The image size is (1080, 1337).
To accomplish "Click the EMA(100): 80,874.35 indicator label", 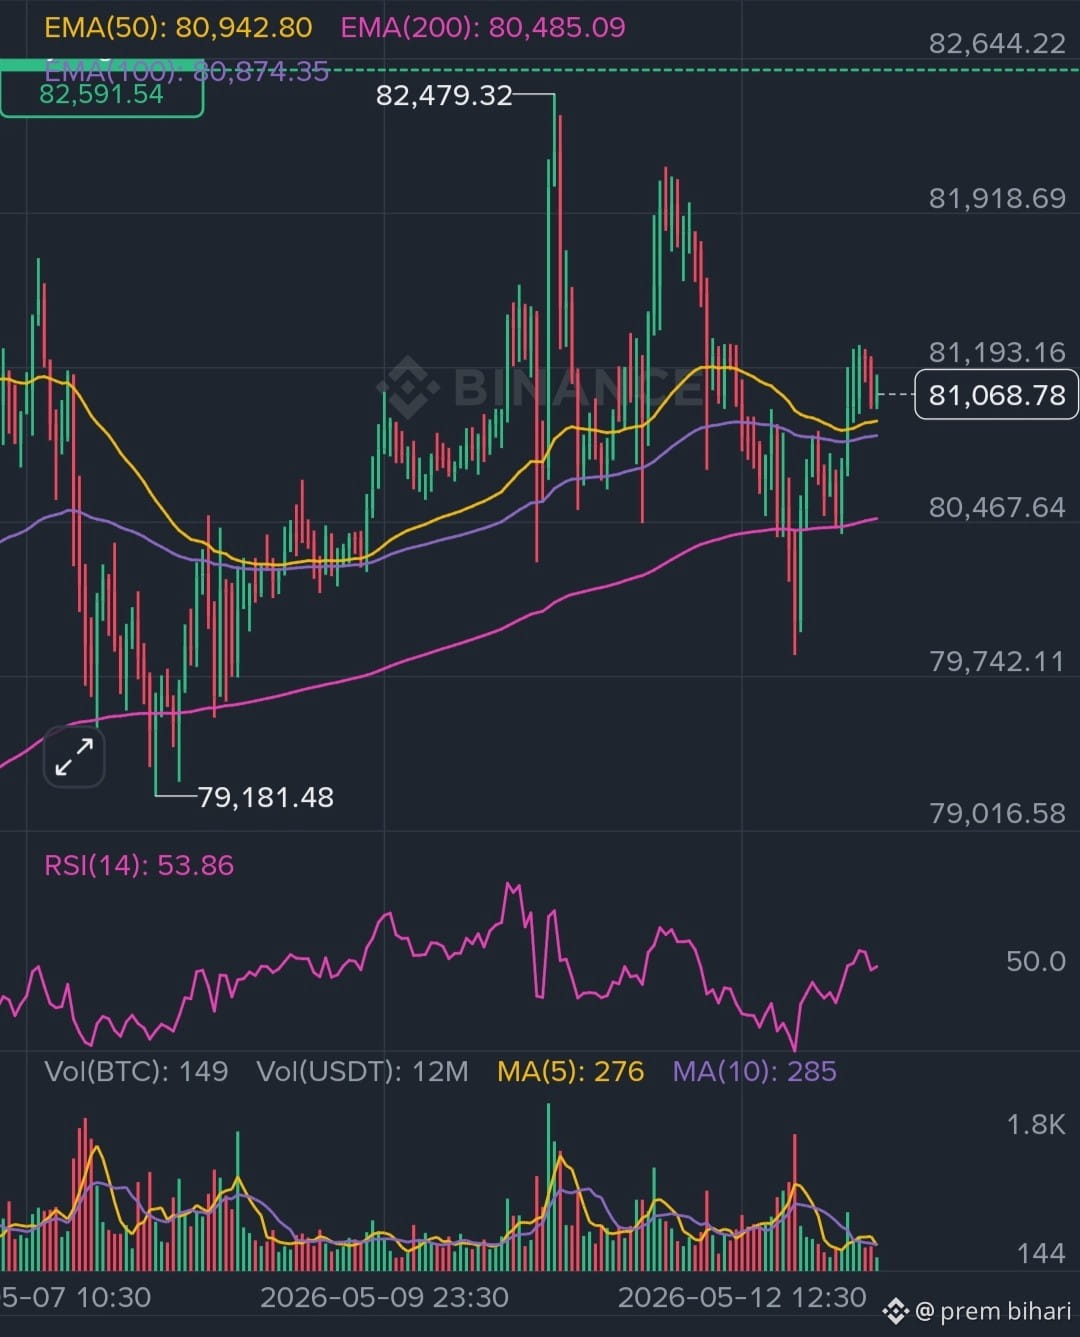I will pyautogui.click(x=187, y=71).
